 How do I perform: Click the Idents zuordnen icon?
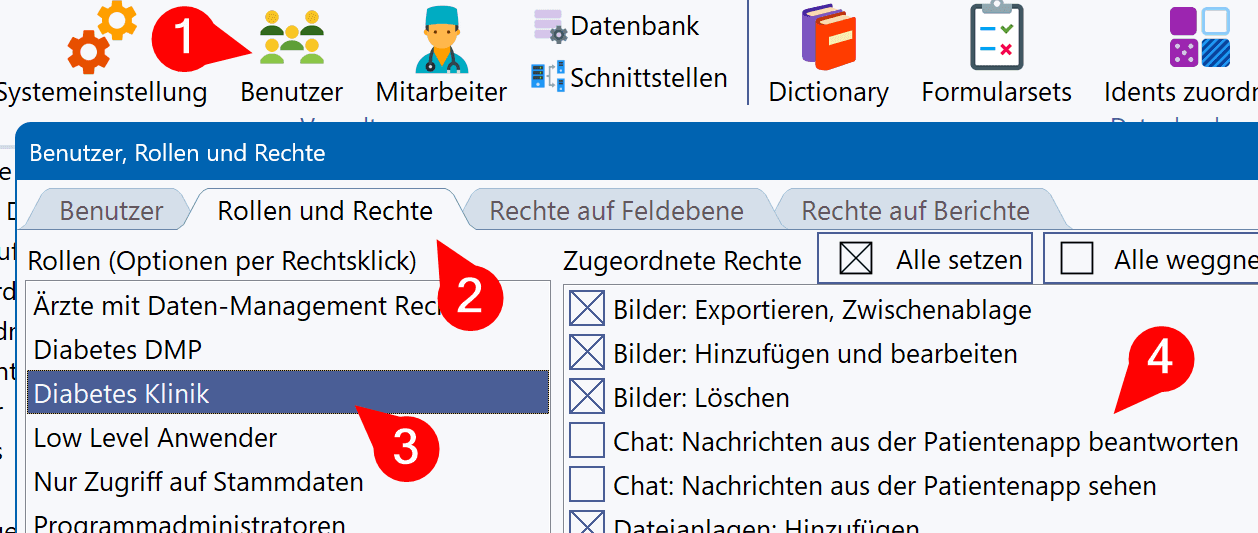click(1199, 38)
